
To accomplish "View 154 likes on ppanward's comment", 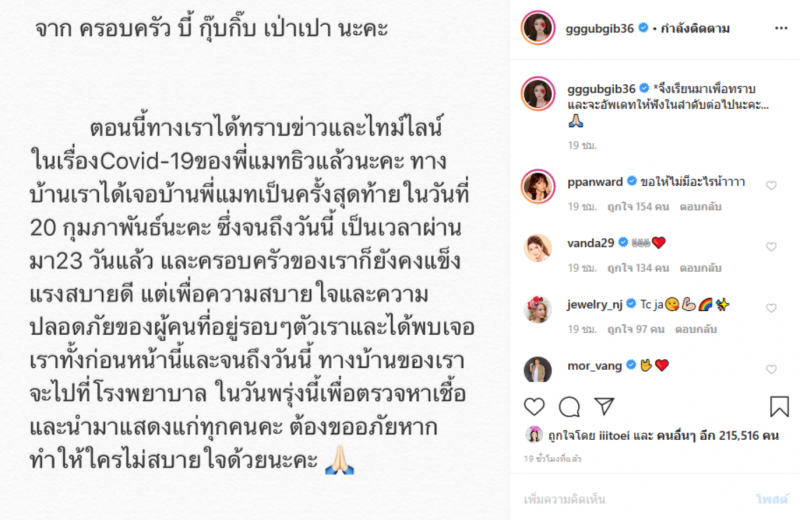I will tap(638, 207).
